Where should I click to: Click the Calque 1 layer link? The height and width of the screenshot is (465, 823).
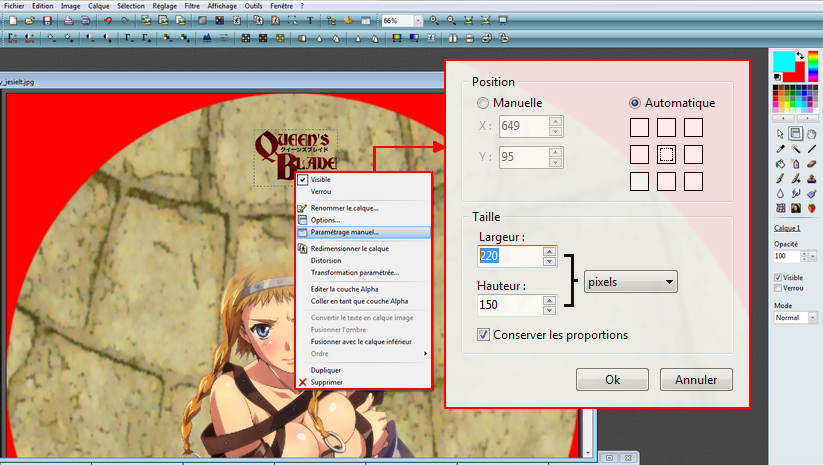coord(787,228)
